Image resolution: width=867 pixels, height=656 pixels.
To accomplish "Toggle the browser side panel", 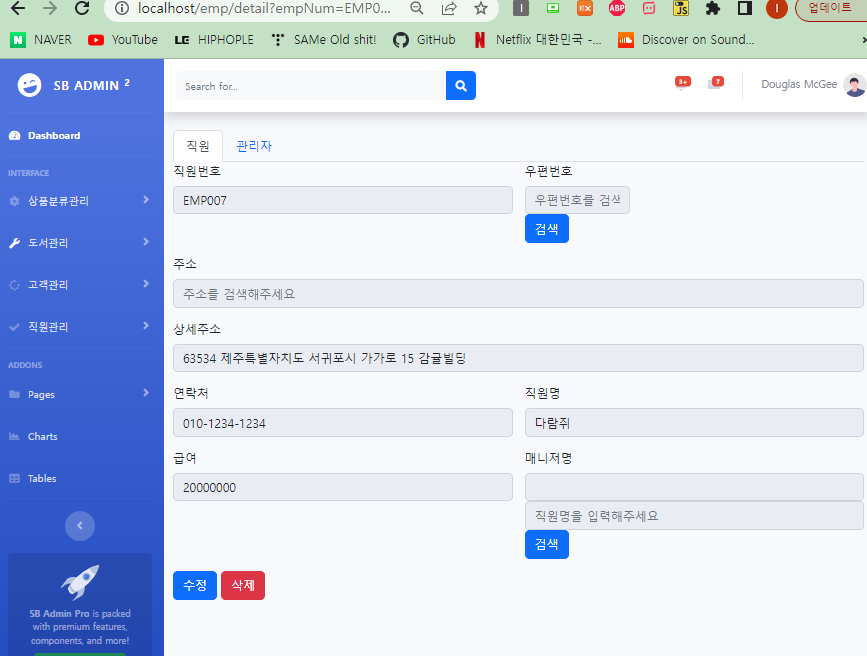I will coord(745,8).
